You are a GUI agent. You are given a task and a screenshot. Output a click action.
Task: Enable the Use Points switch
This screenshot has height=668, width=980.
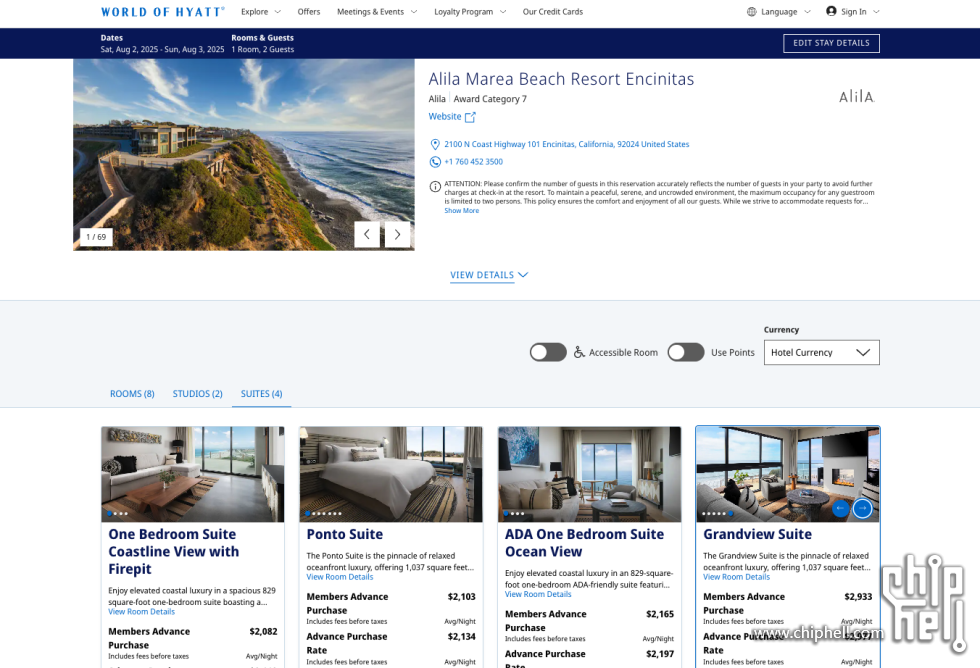[x=686, y=352]
